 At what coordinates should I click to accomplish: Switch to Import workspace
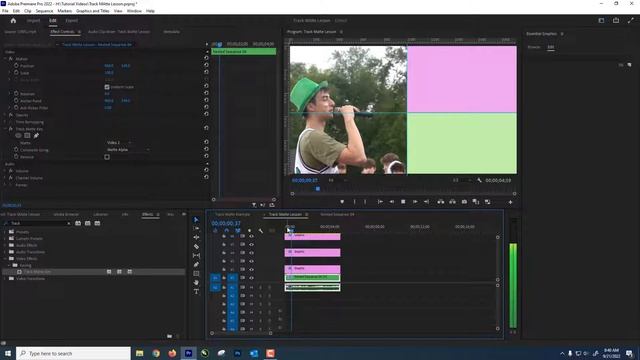(x=33, y=20)
